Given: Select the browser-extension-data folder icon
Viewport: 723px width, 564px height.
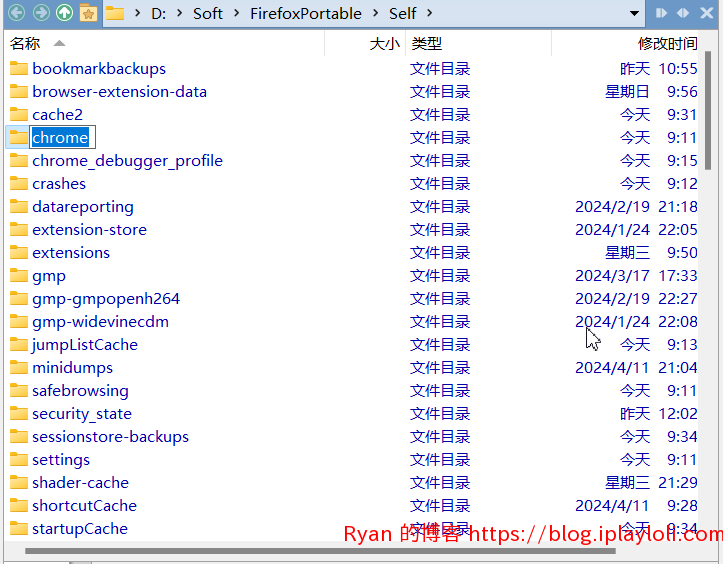Looking at the screenshot, I should 19,91.
